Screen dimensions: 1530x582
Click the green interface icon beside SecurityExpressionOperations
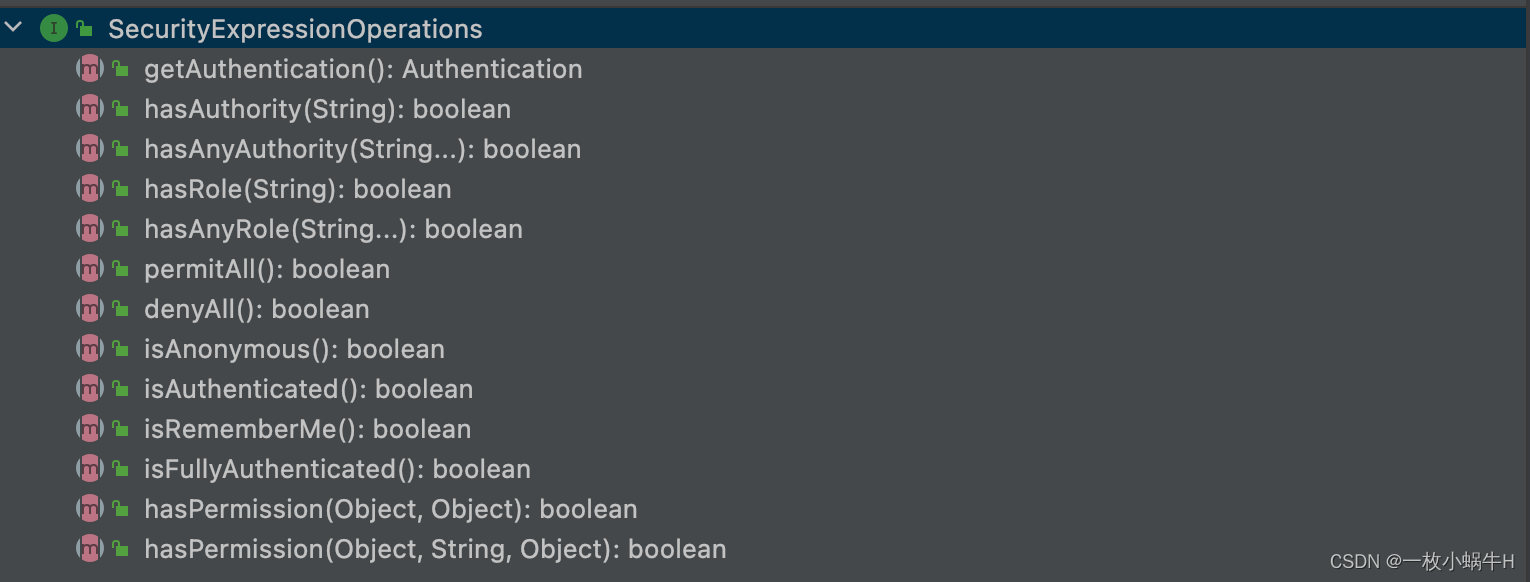click(x=53, y=29)
